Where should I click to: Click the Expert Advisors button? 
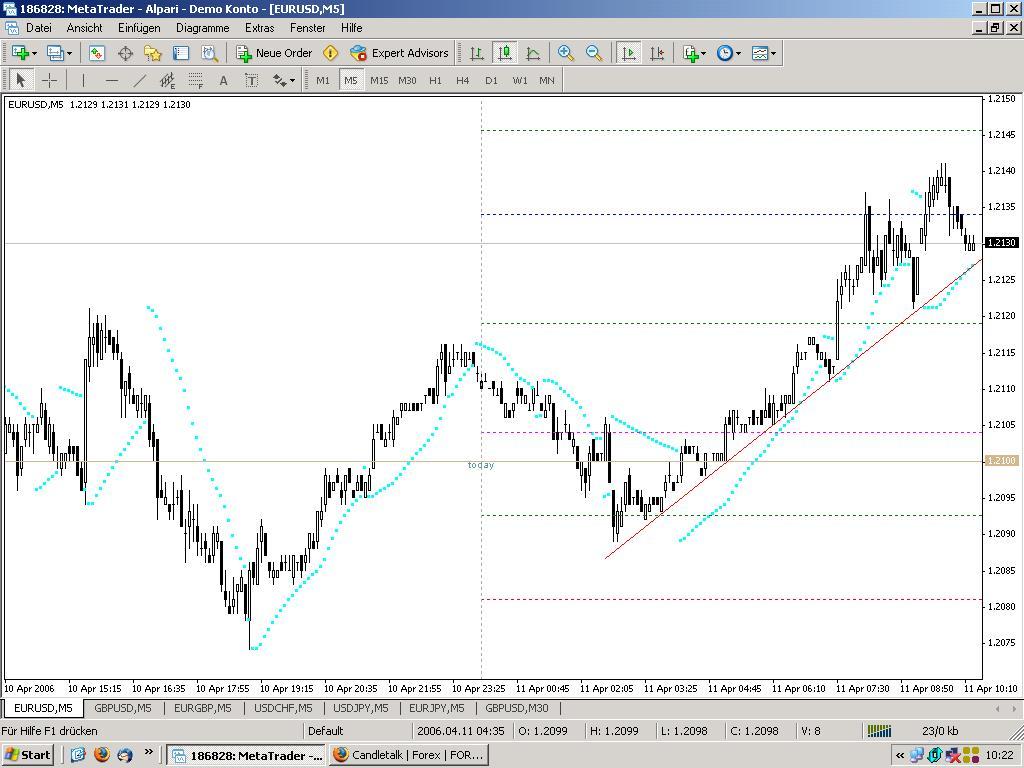[400, 53]
